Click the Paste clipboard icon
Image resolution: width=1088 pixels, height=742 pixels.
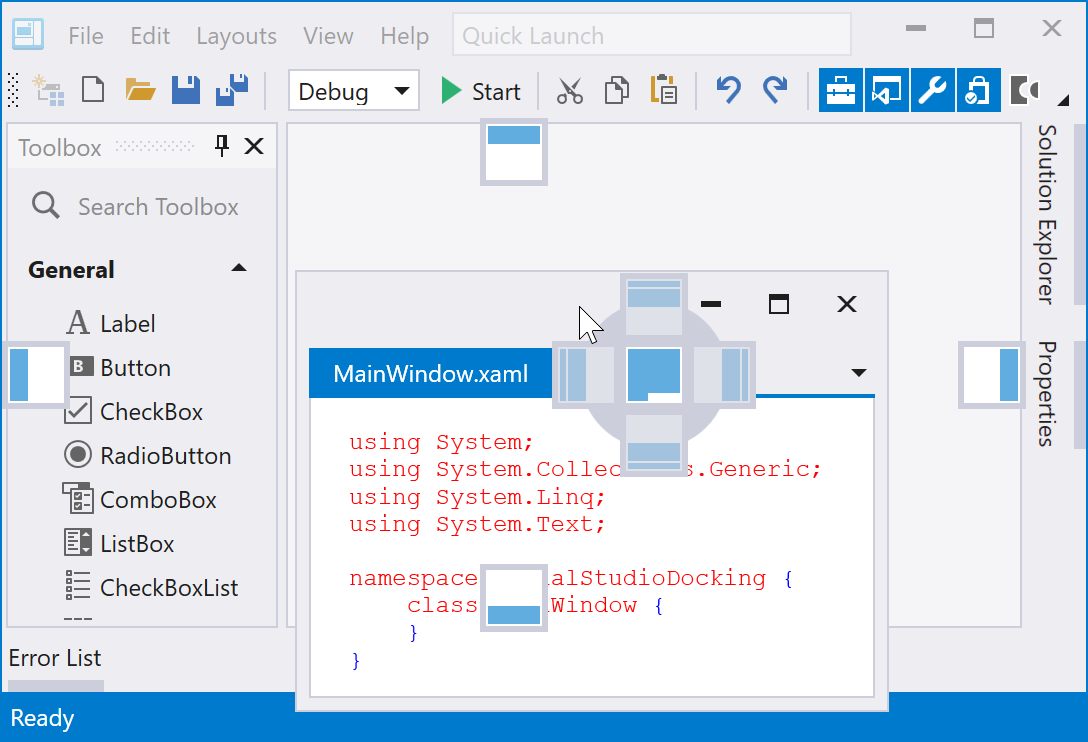(663, 91)
